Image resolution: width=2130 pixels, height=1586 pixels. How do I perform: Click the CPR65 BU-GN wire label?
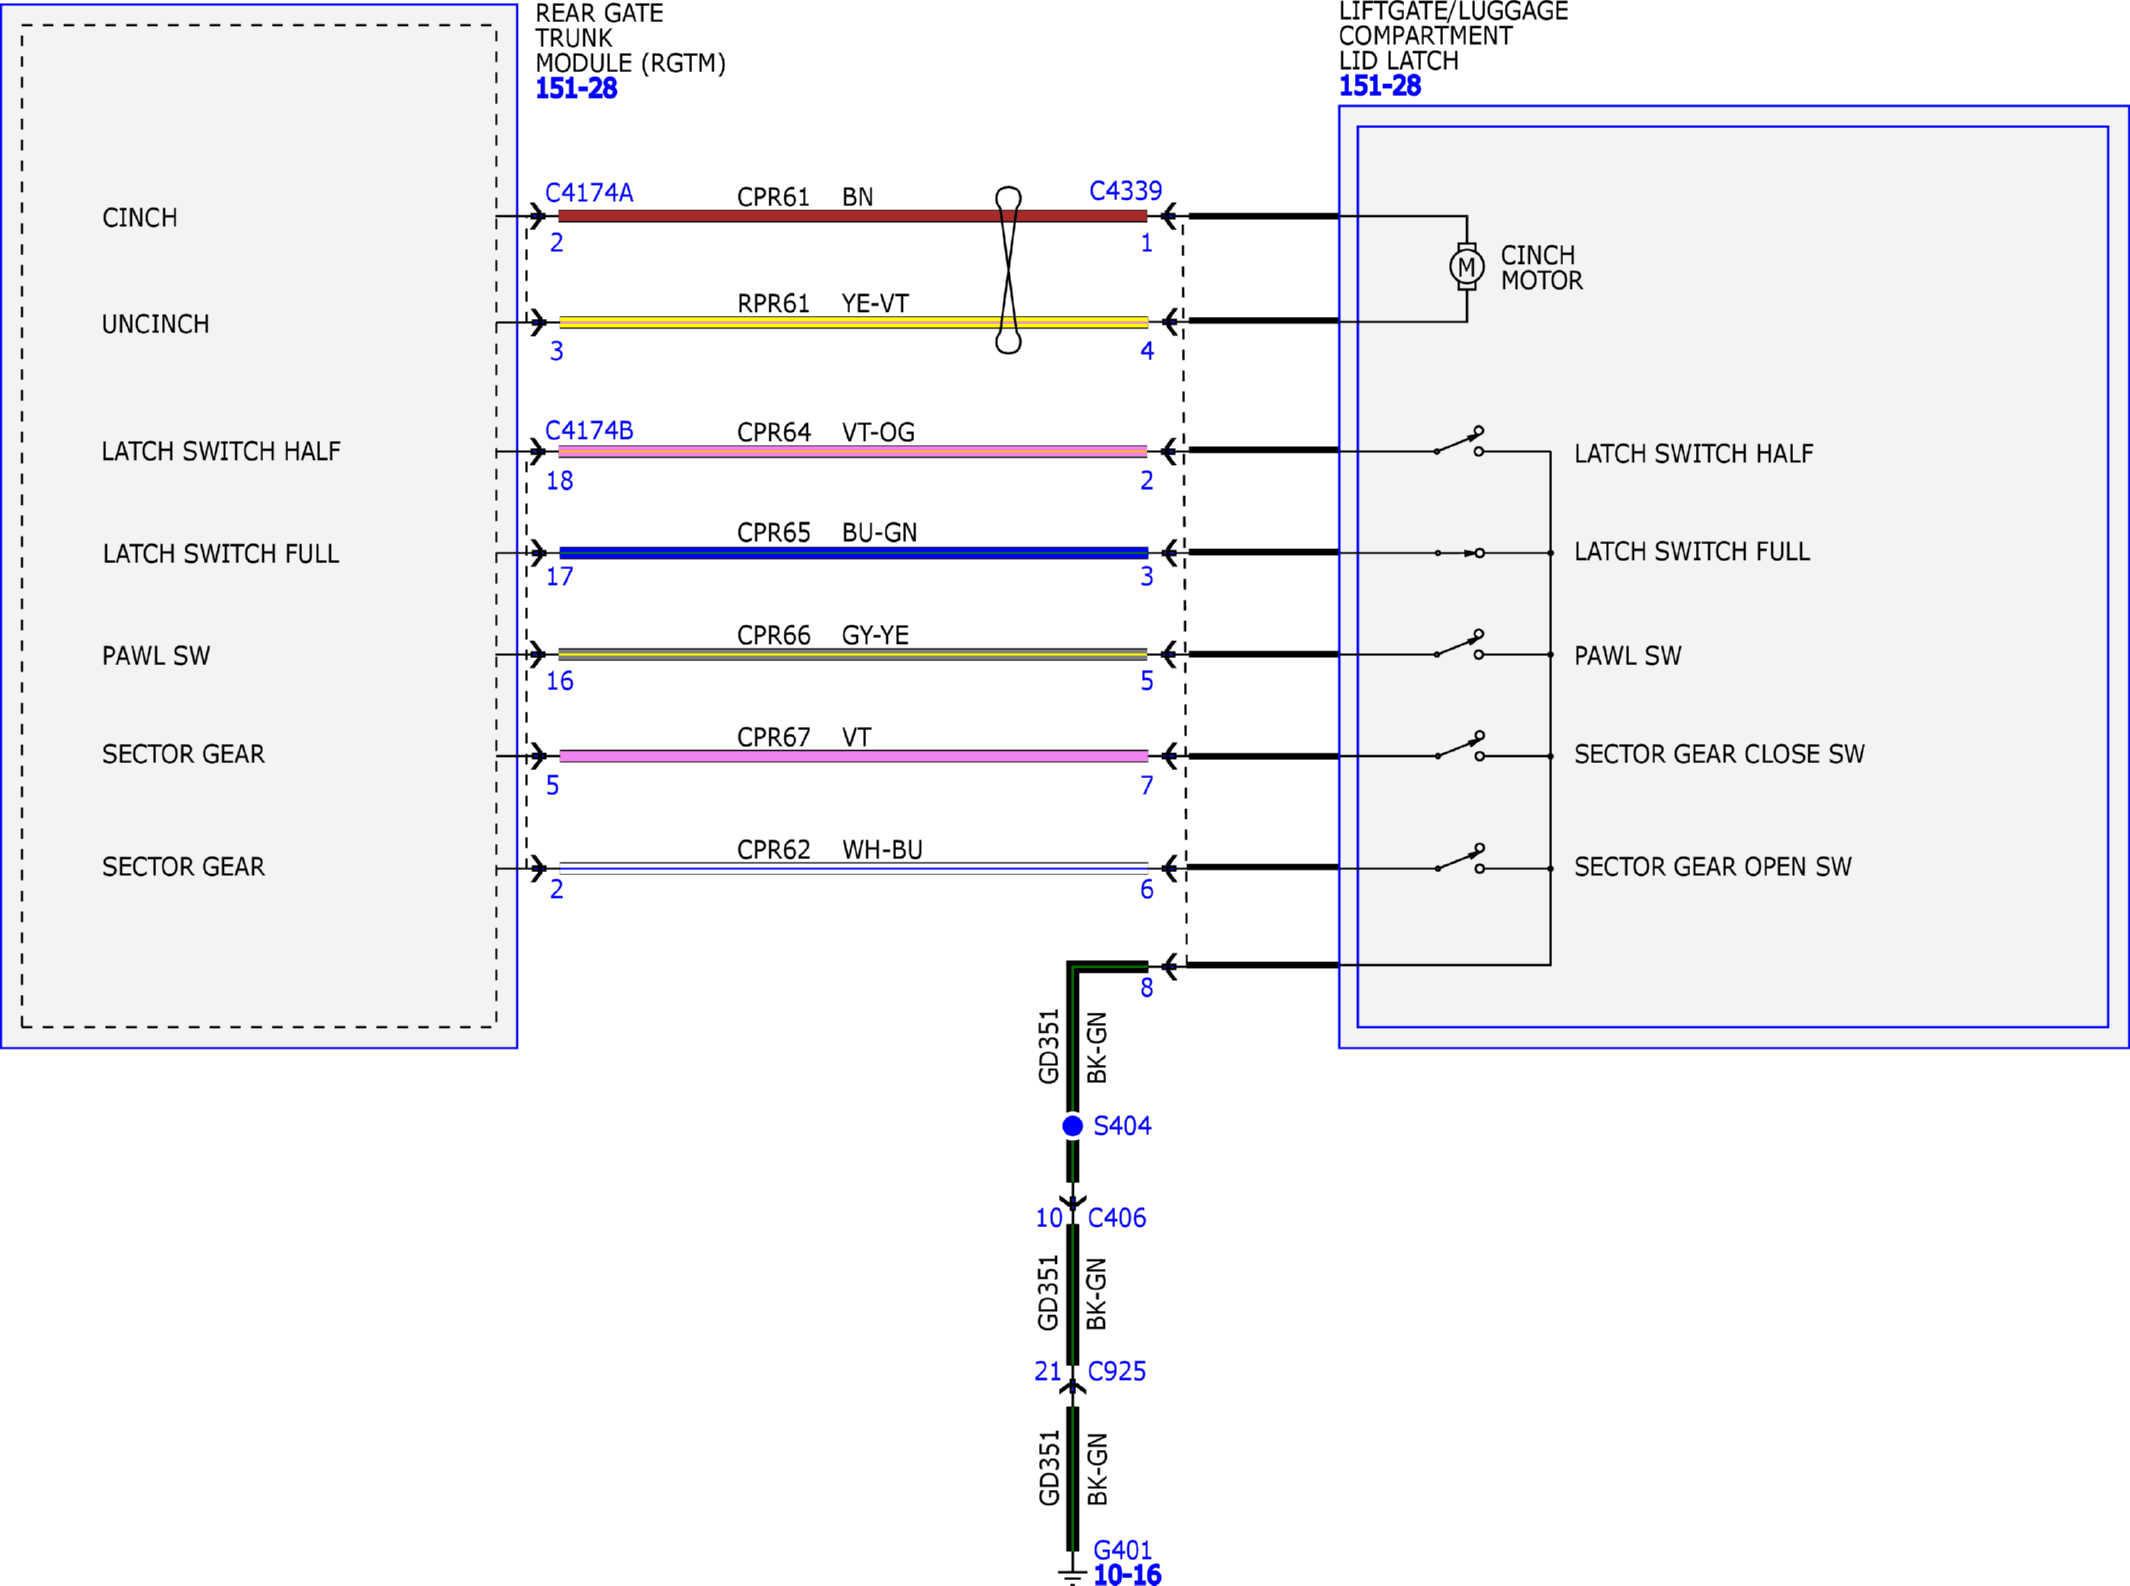point(827,533)
